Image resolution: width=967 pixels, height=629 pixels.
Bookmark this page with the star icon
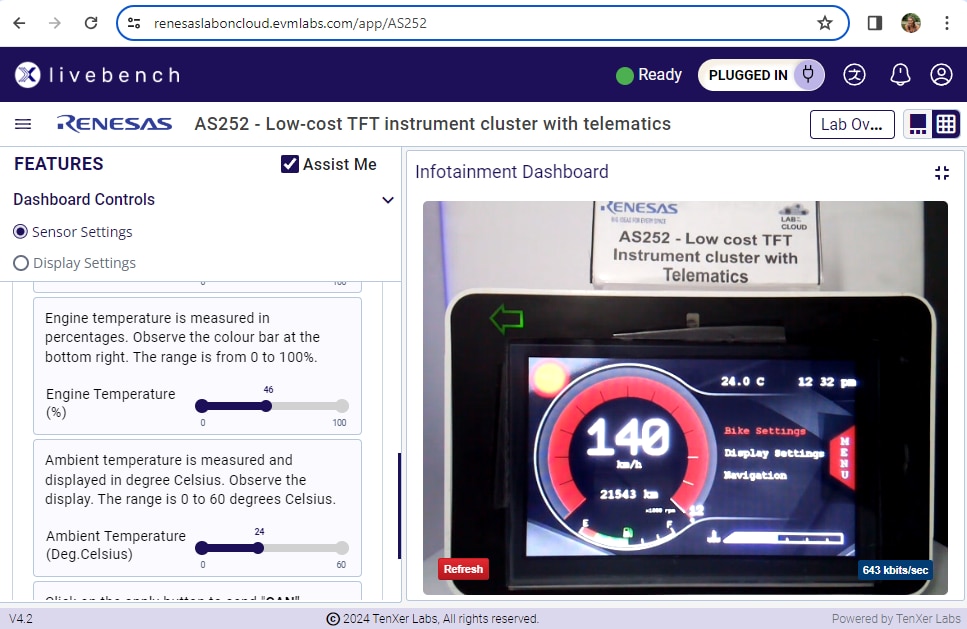click(825, 23)
